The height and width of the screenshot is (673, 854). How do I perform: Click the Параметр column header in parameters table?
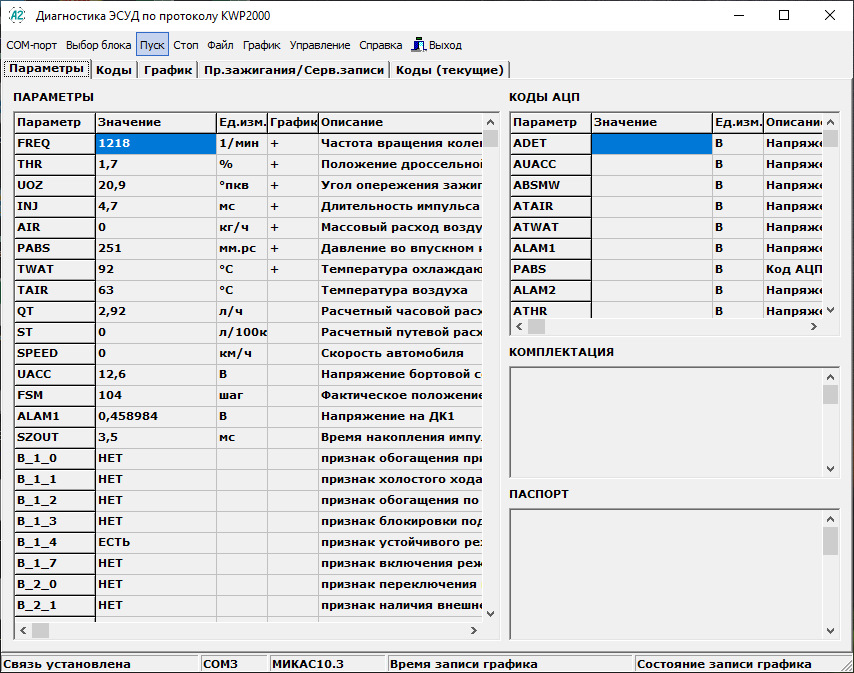54,123
